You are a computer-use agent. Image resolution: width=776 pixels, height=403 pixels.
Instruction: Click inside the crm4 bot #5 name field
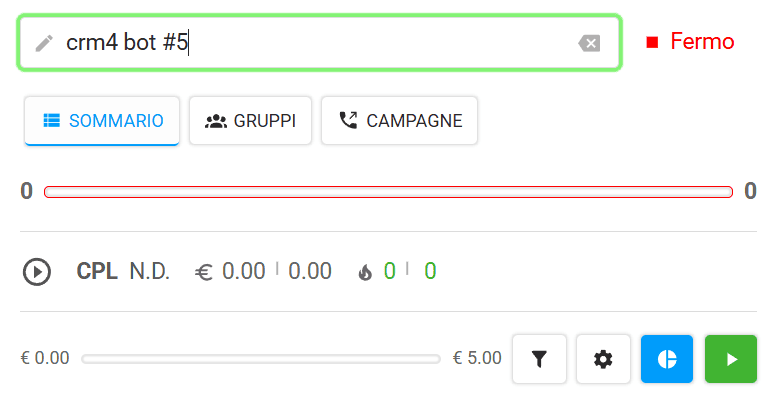coord(320,43)
